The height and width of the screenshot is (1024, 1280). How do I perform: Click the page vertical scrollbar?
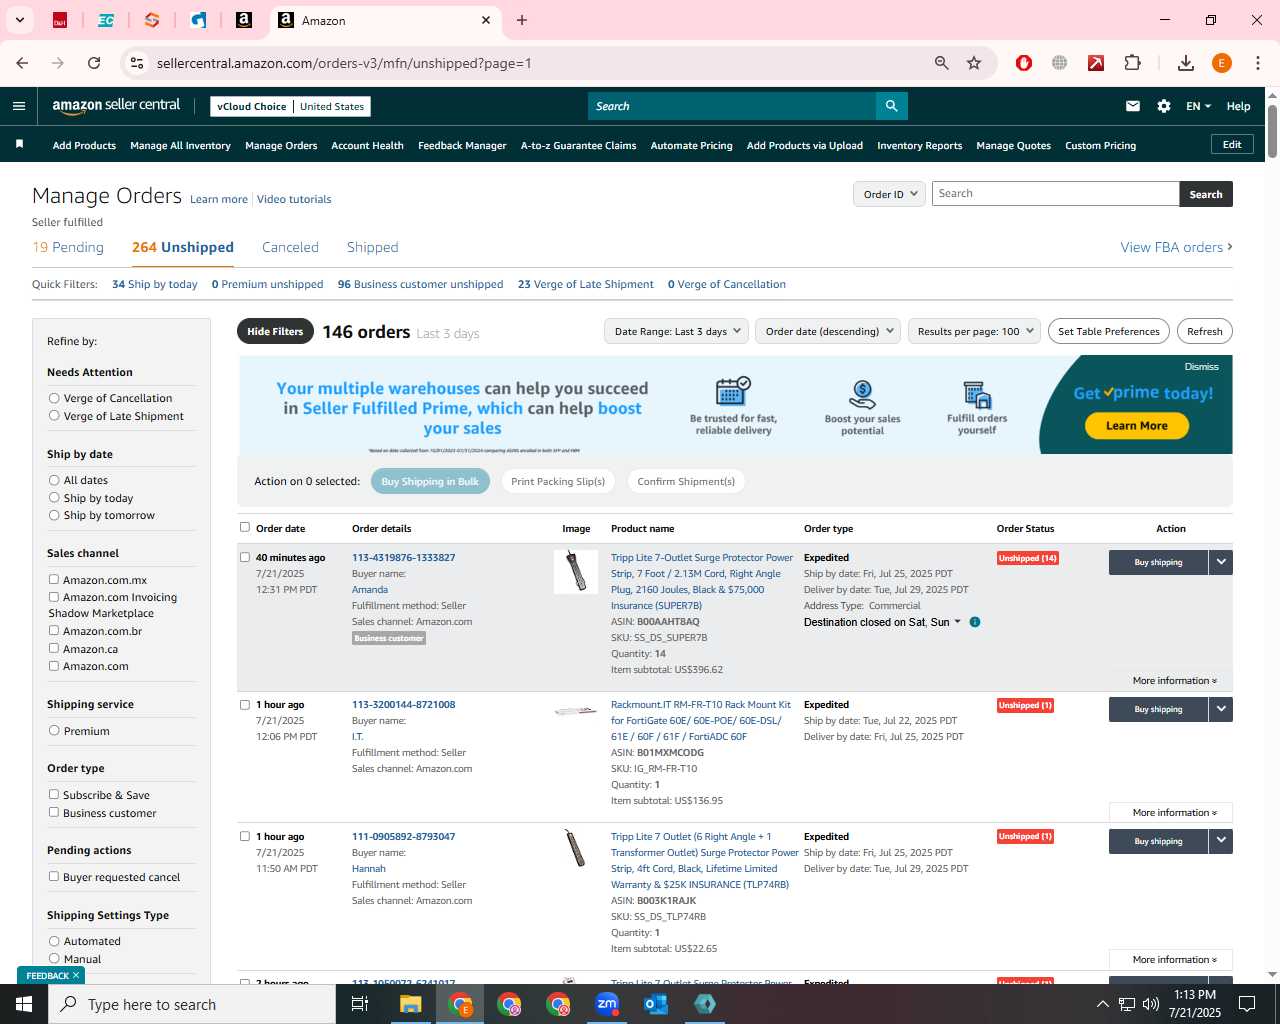click(1272, 130)
